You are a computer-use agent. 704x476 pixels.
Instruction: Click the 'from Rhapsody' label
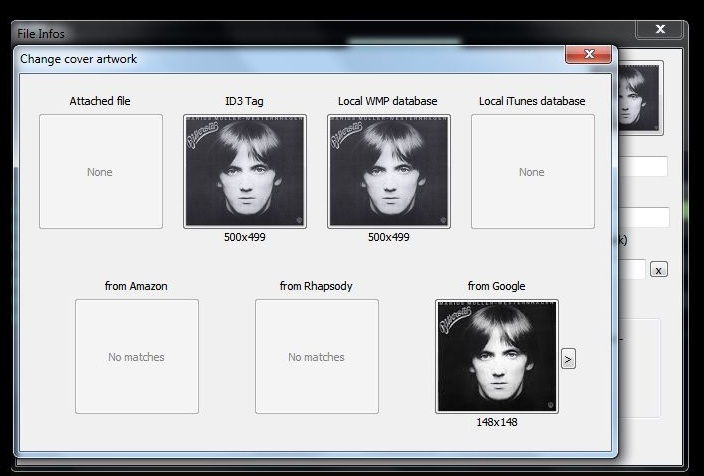click(316, 286)
